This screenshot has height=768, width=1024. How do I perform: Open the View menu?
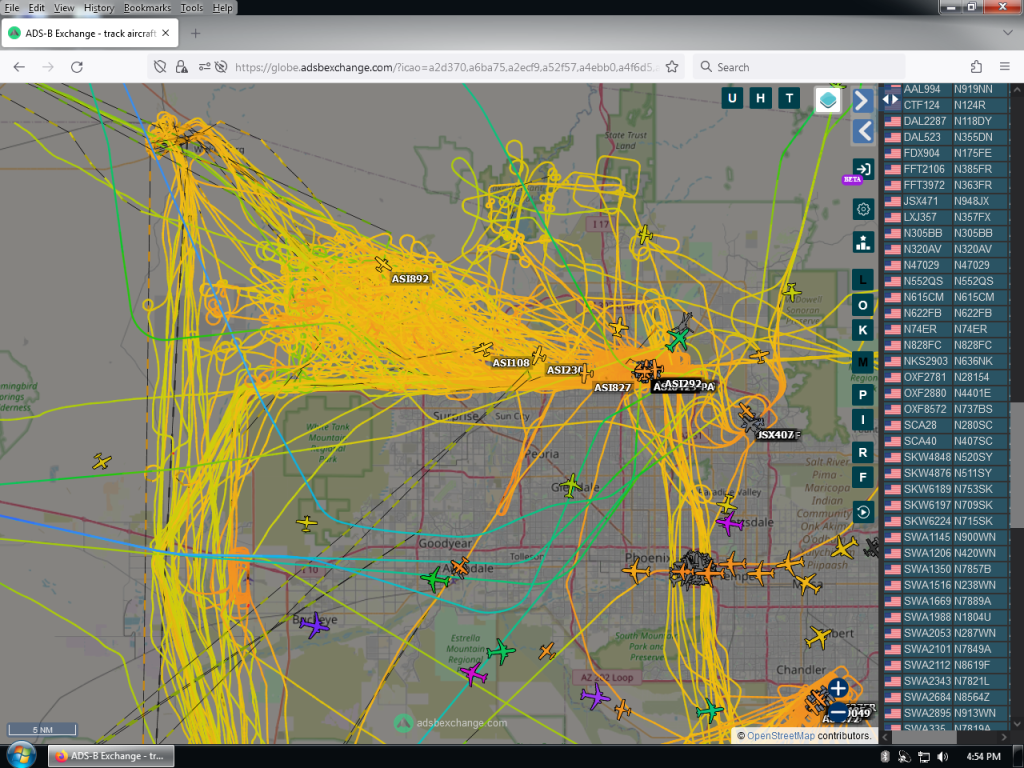(x=63, y=8)
